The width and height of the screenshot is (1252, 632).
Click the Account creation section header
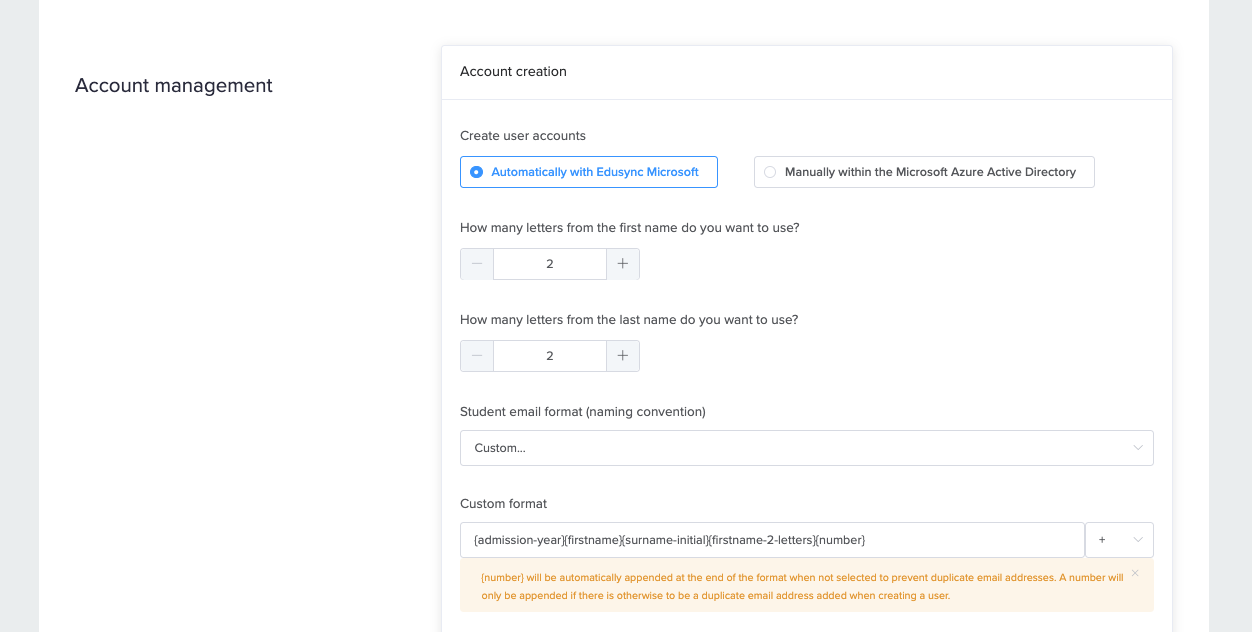click(x=512, y=71)
